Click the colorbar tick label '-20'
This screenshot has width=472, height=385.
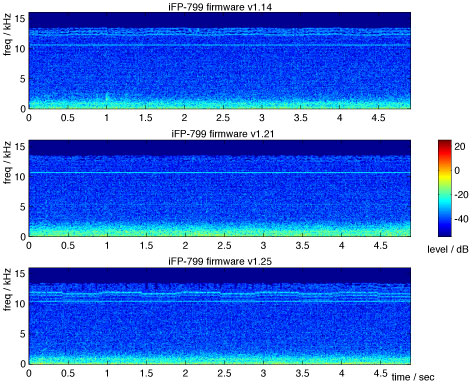click(461, 195)
